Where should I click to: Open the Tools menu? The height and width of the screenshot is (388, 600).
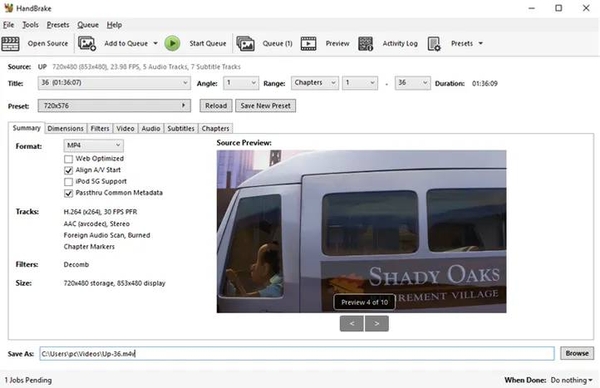pos(30,25)
